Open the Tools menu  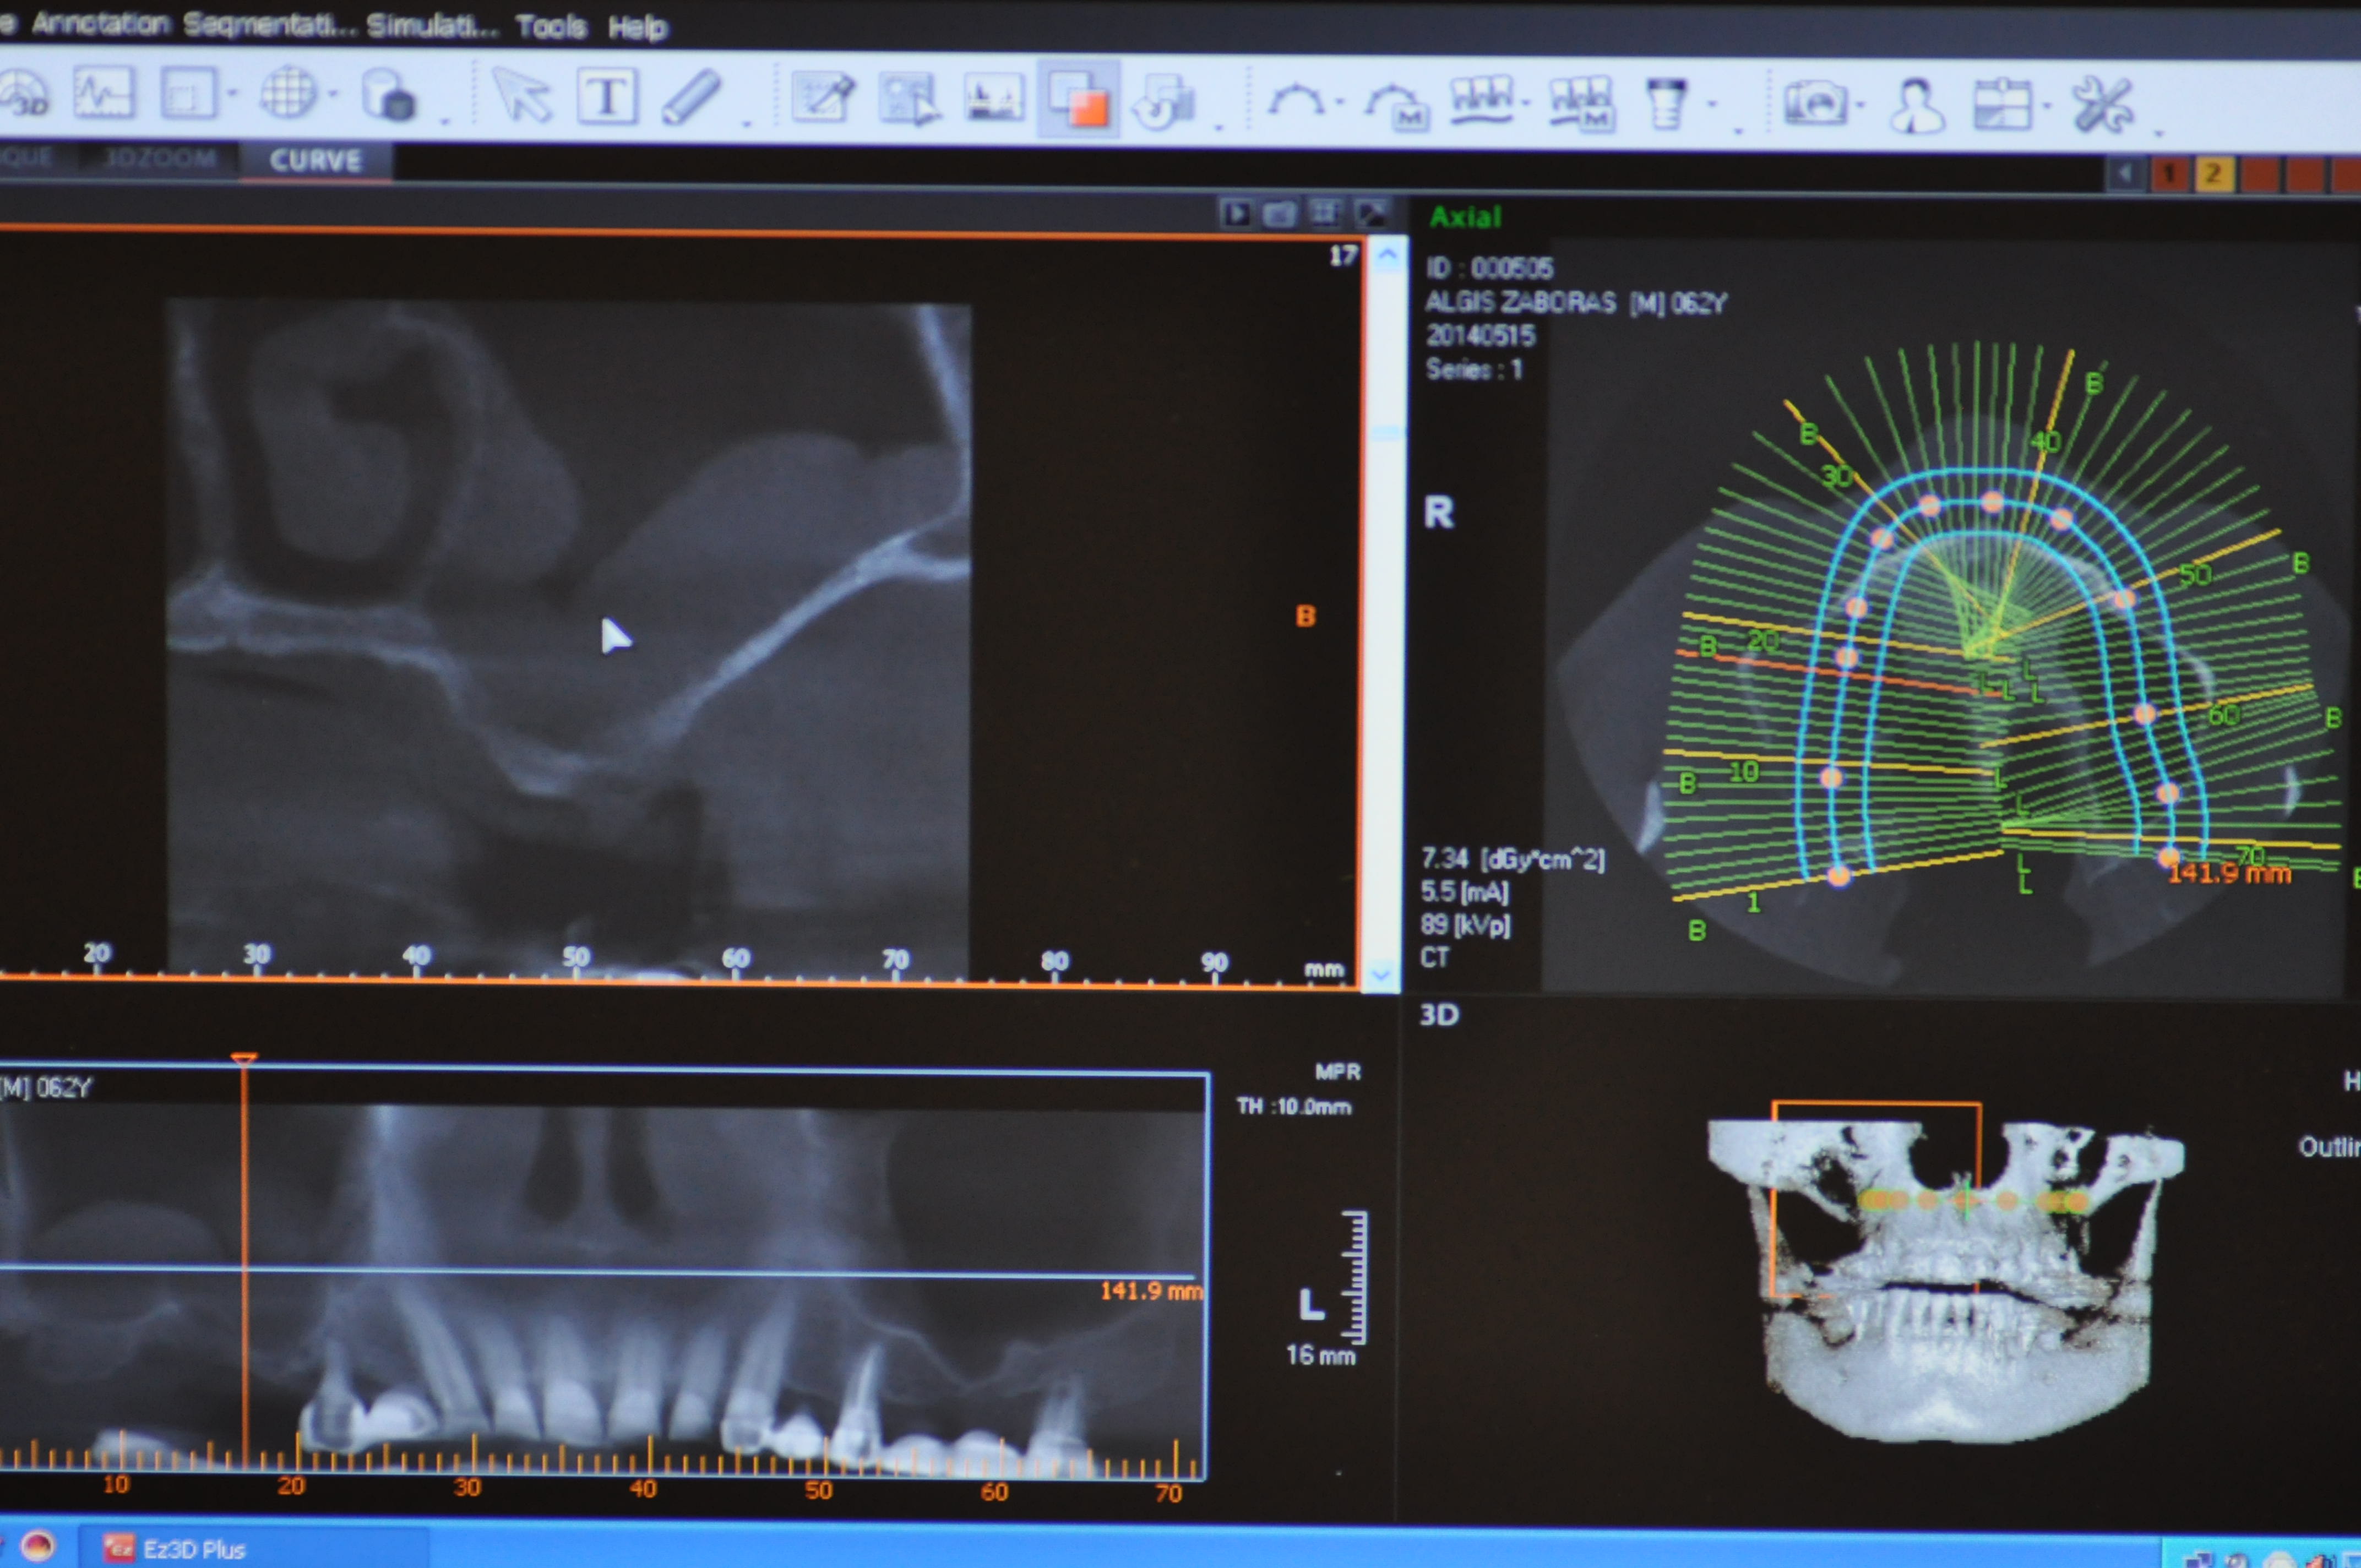coord(551,27)
